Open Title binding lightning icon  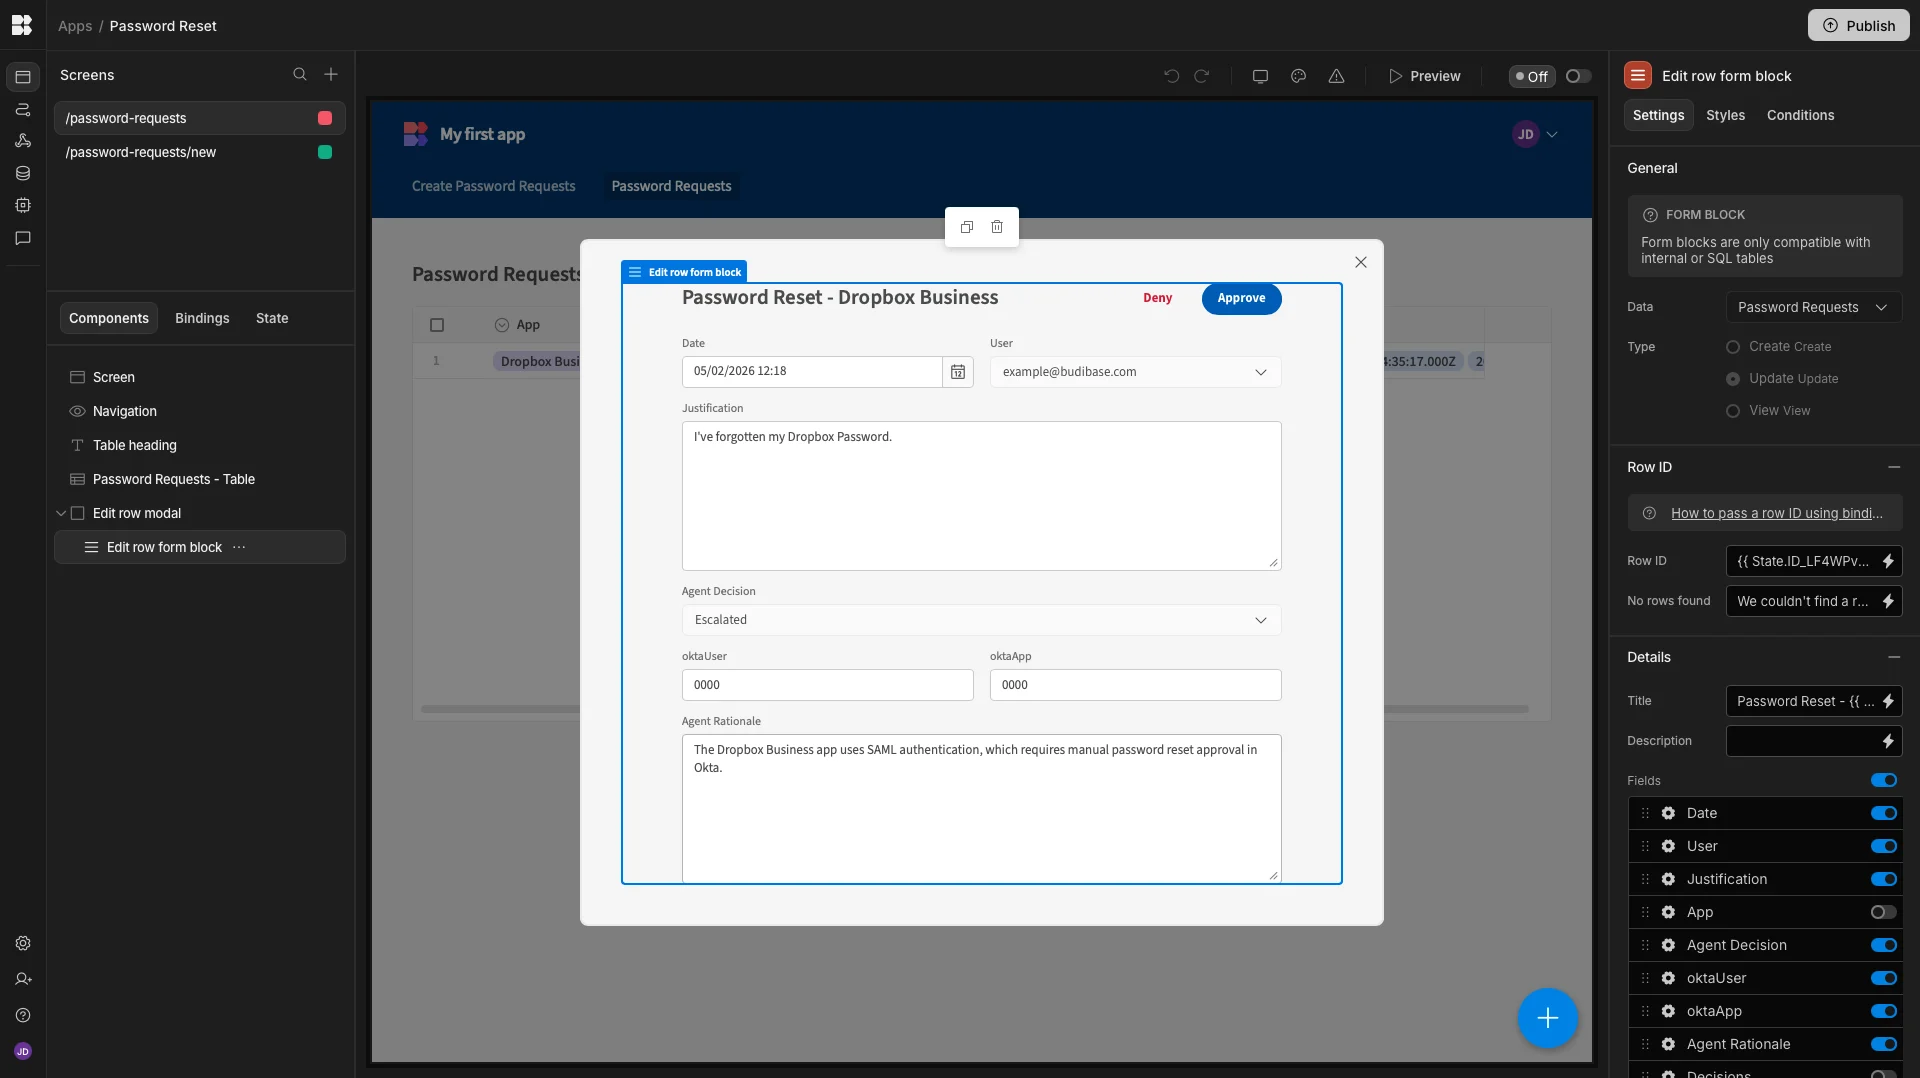tap(1888, 701)
